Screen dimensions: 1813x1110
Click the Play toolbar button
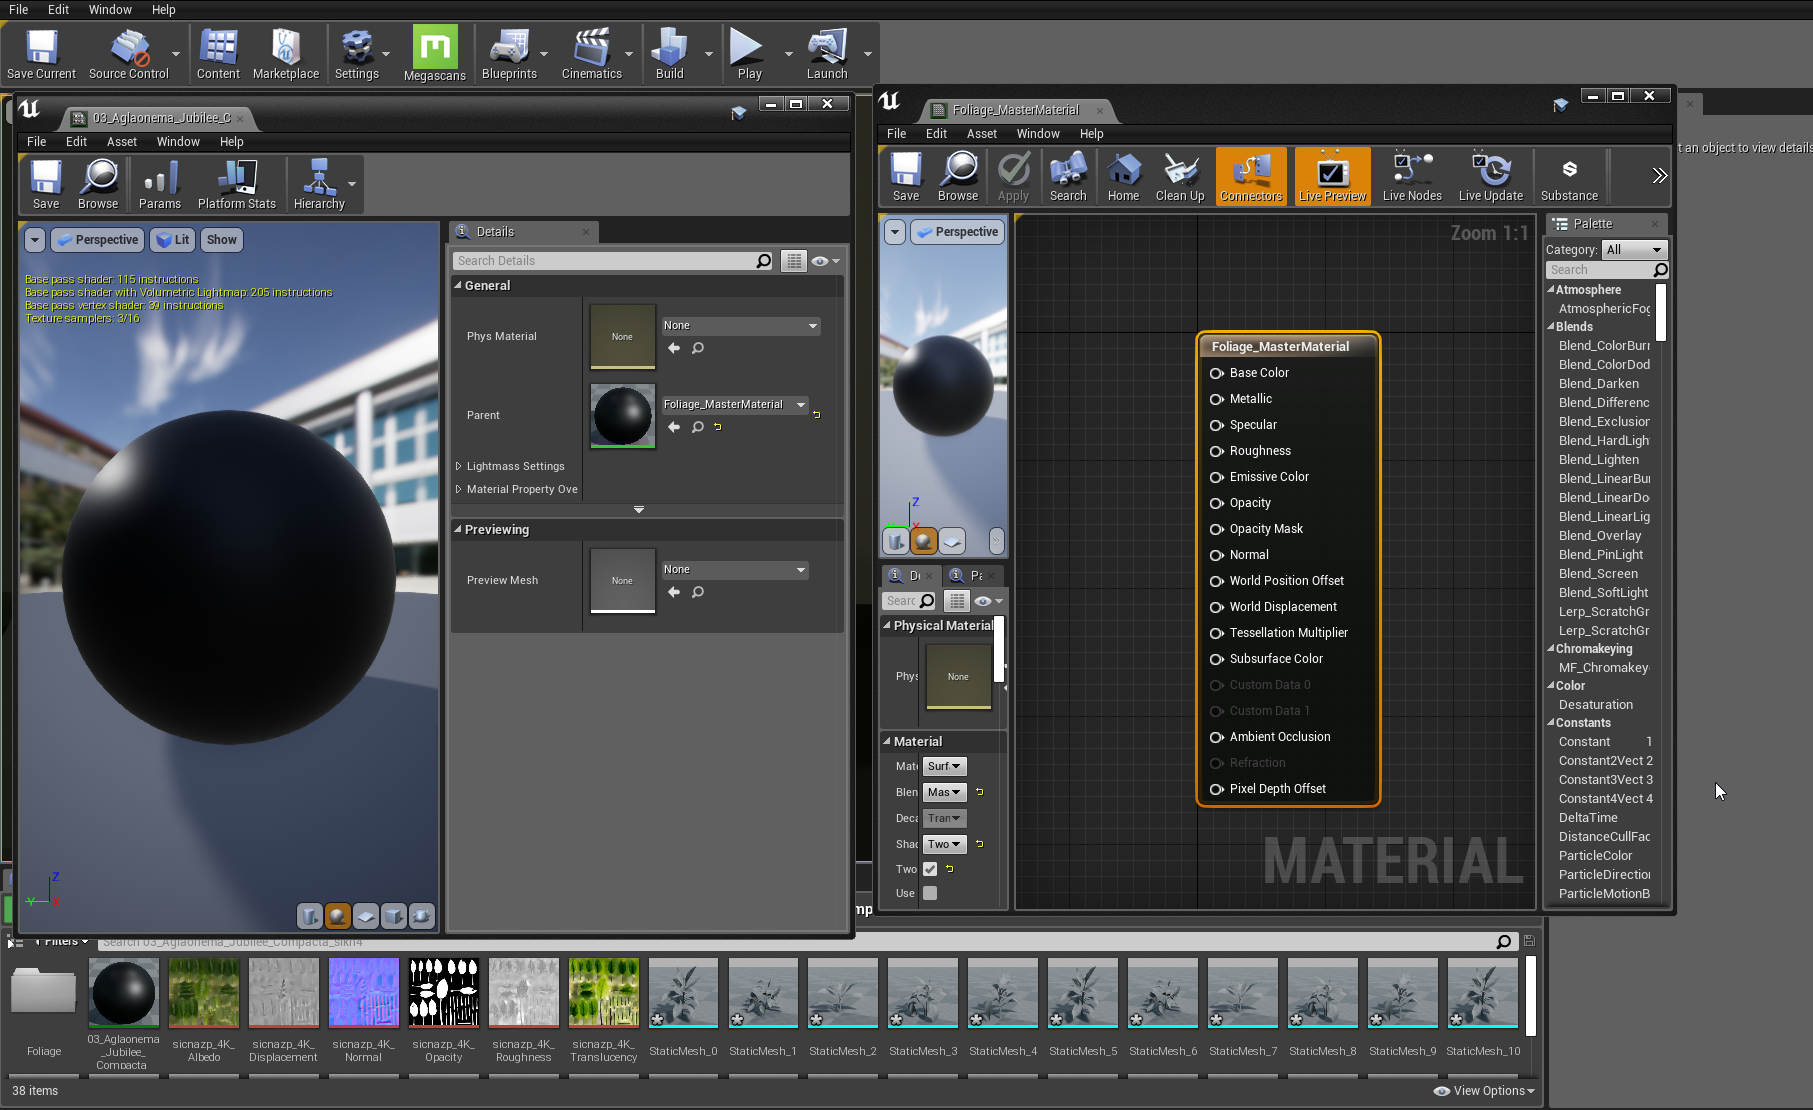coord(749,54)
